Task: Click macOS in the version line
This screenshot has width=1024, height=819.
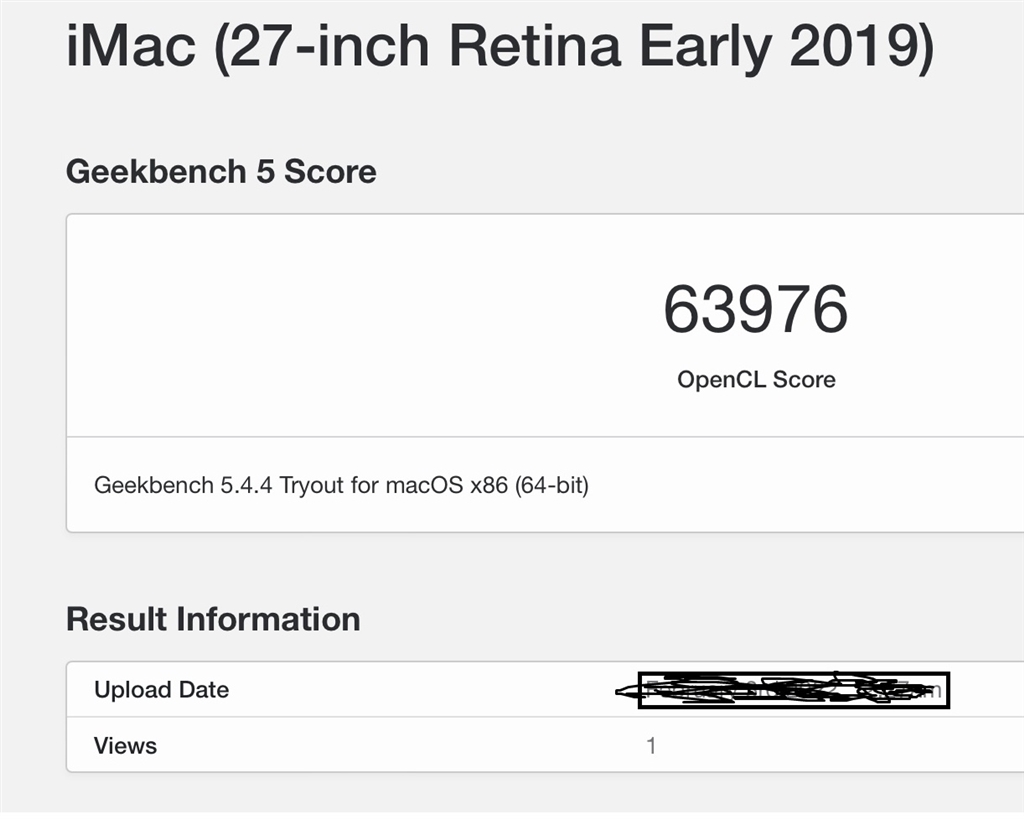Action: point(424,485)
